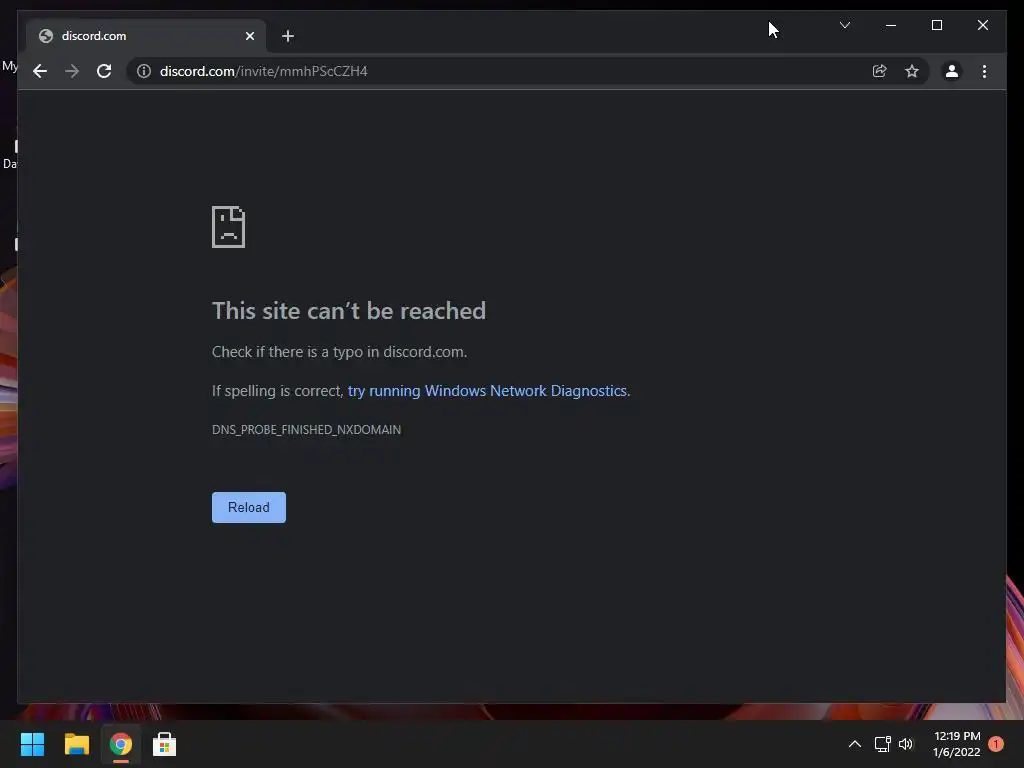The height and width of the screenshot is (768, 1024).
Task: Maximize the Chrome window
Action: tap(936, 25)
